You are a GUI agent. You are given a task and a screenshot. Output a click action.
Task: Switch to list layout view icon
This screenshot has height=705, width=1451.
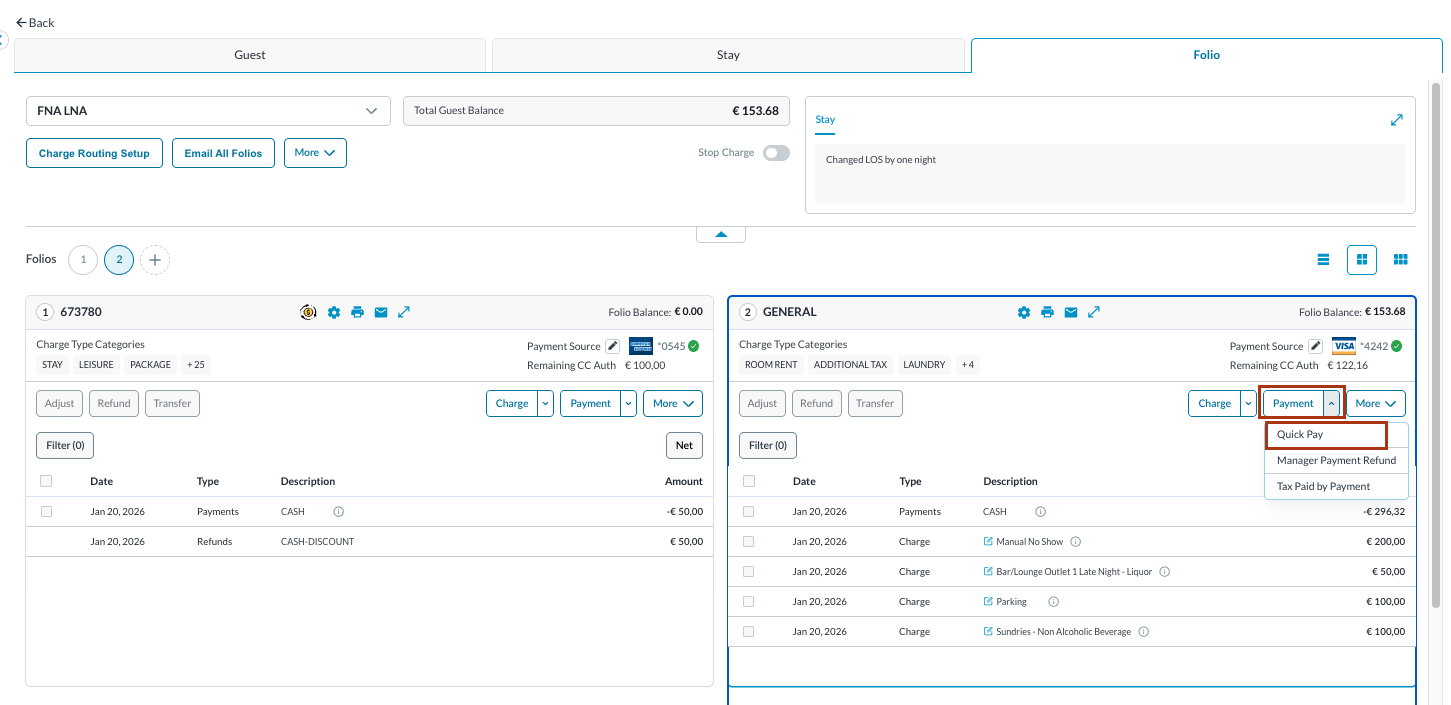click(1323, 260)
